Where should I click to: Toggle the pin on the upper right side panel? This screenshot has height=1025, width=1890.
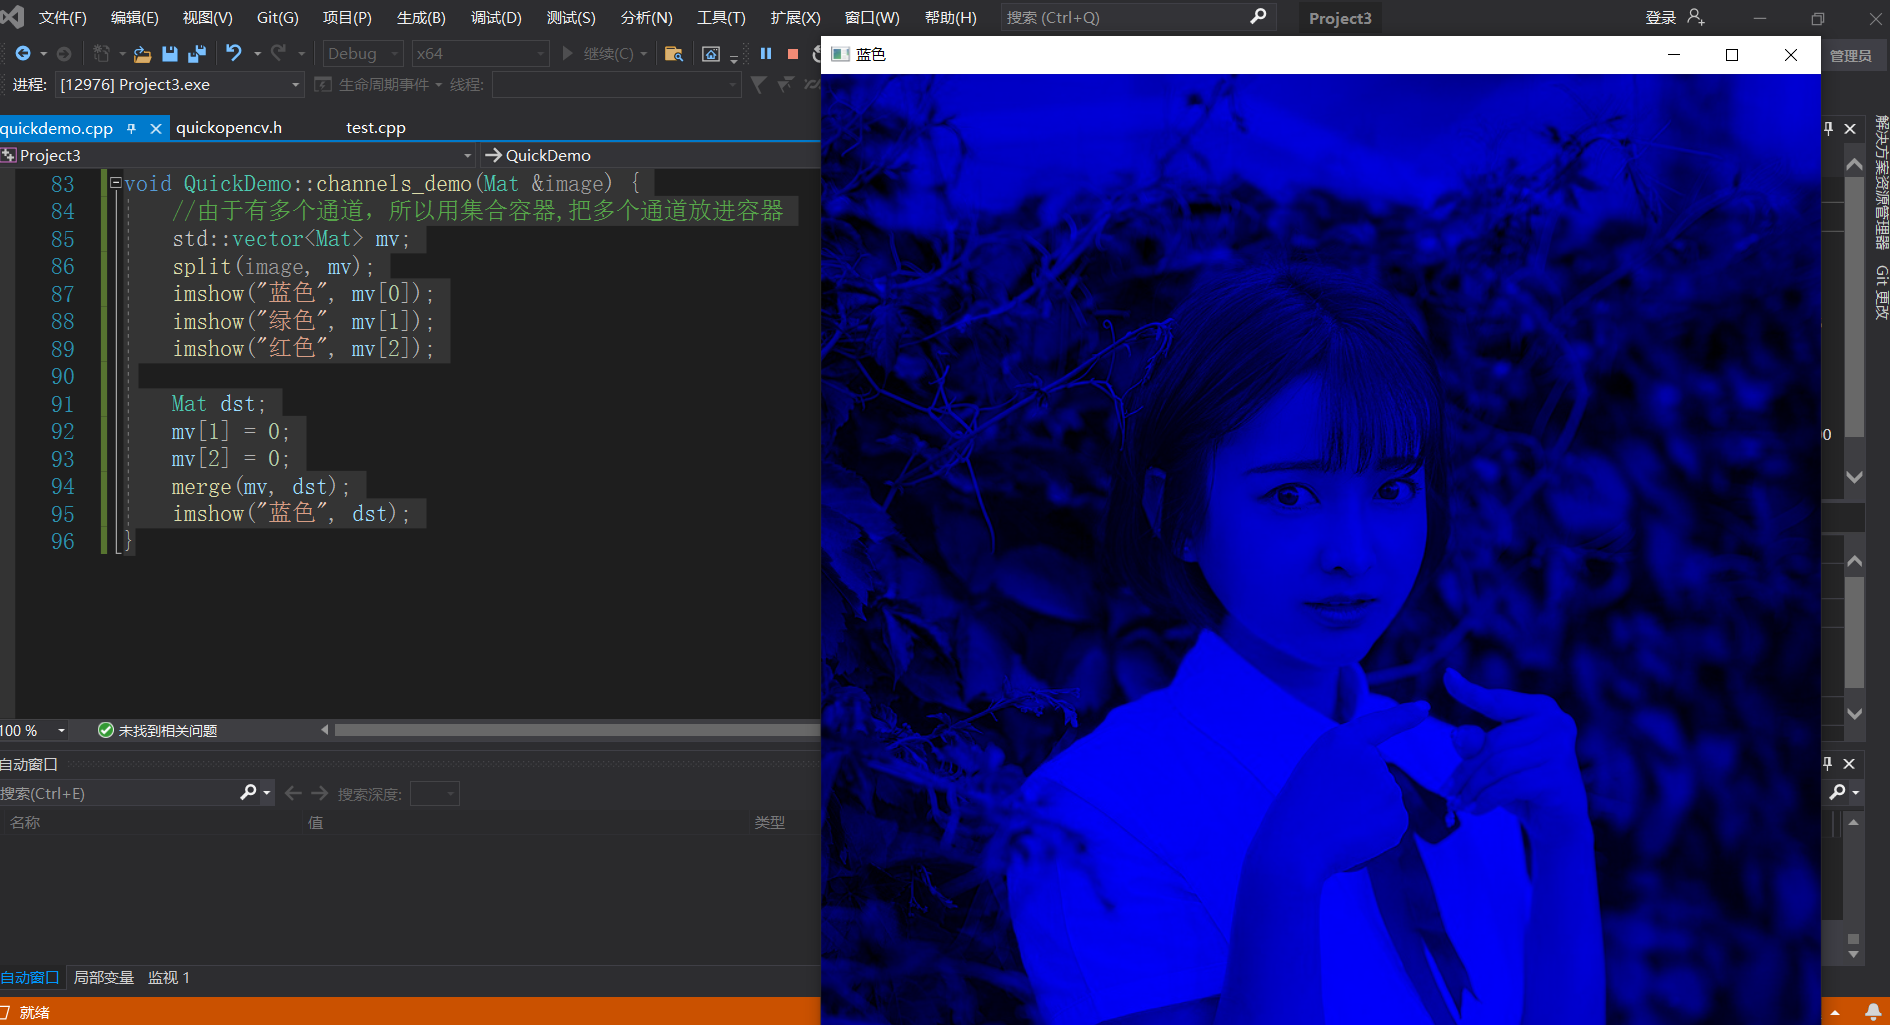(1829, 128)
